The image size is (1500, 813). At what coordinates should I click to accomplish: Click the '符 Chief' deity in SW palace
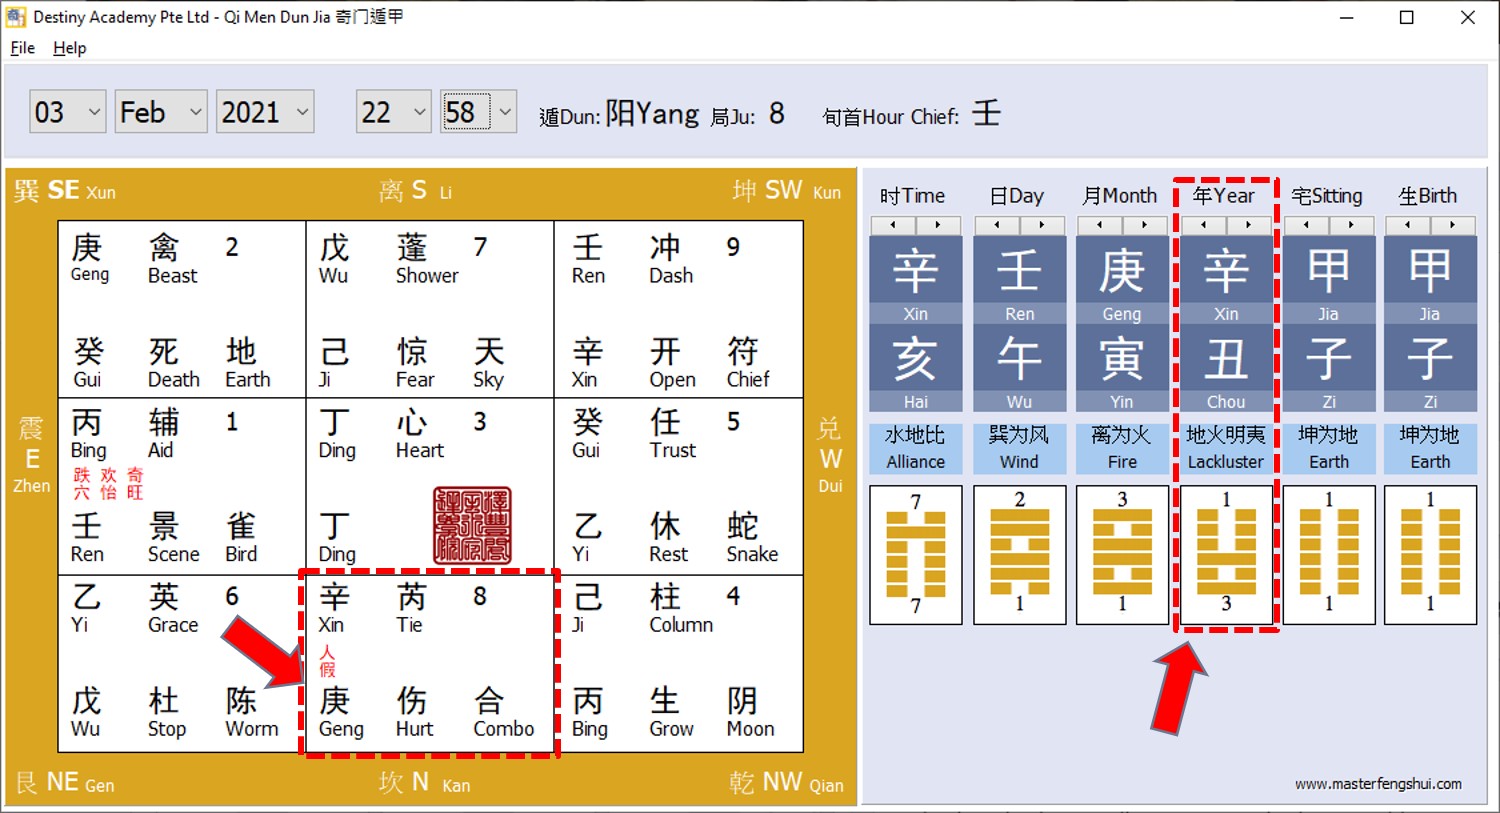[x=748, y=363]
